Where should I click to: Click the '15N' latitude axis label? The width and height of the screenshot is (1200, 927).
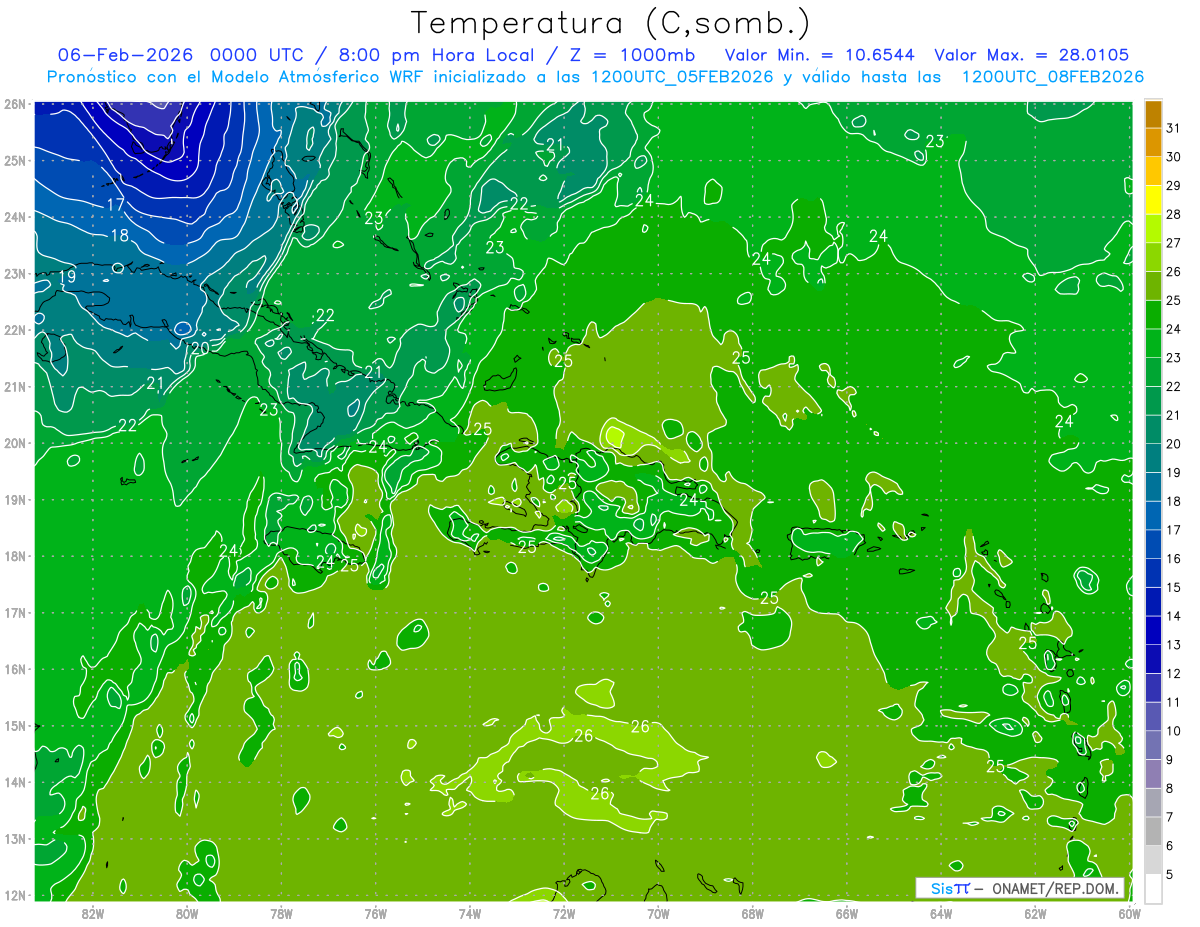click(14, 726)
